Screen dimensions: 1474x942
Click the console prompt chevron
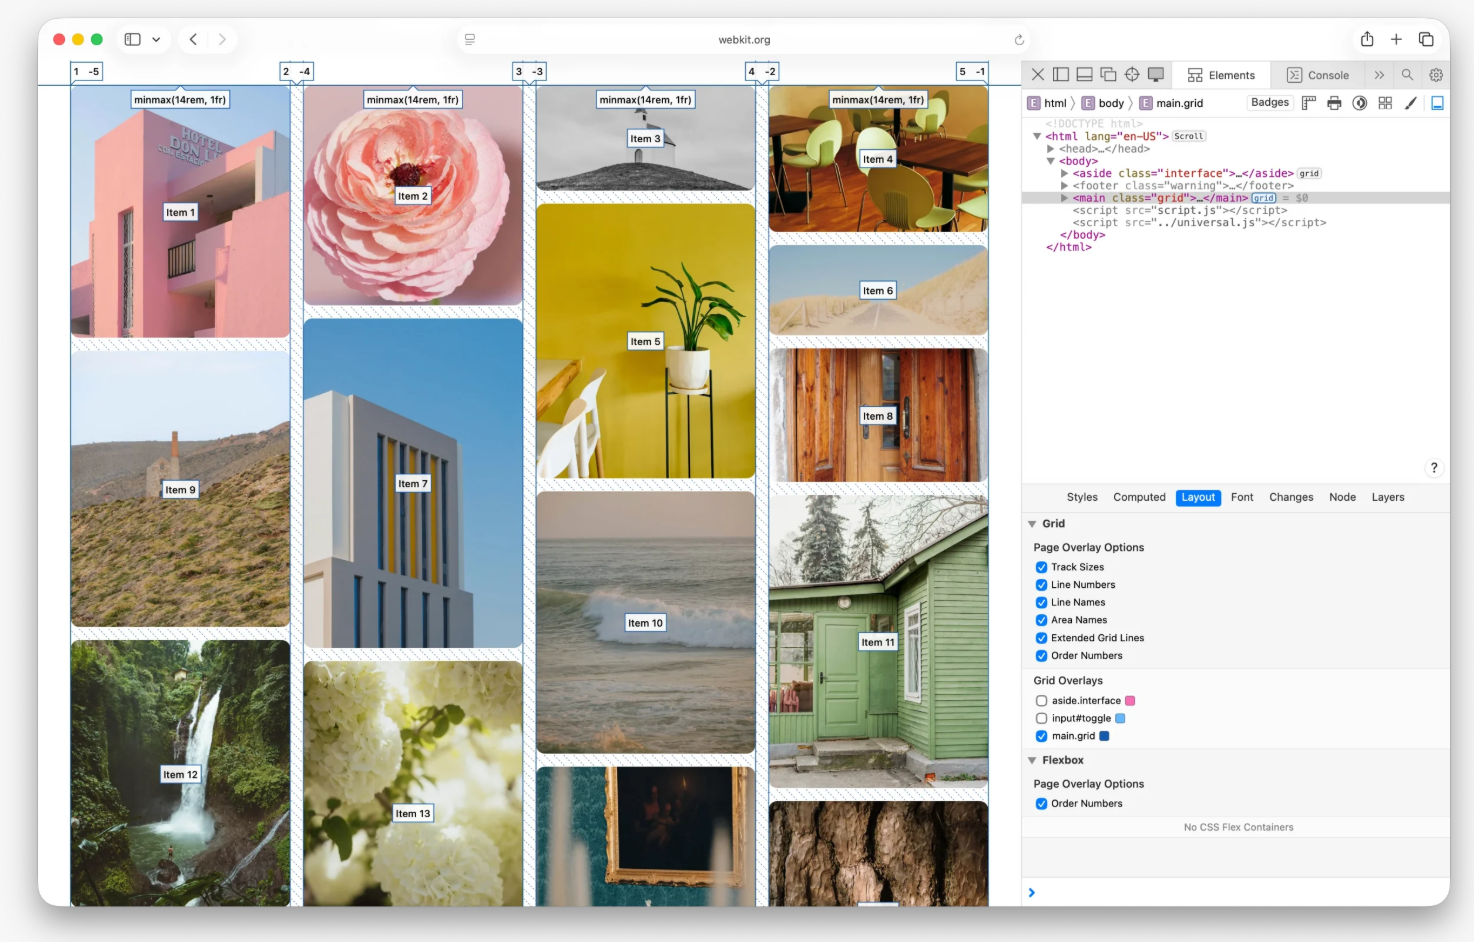1032,893
